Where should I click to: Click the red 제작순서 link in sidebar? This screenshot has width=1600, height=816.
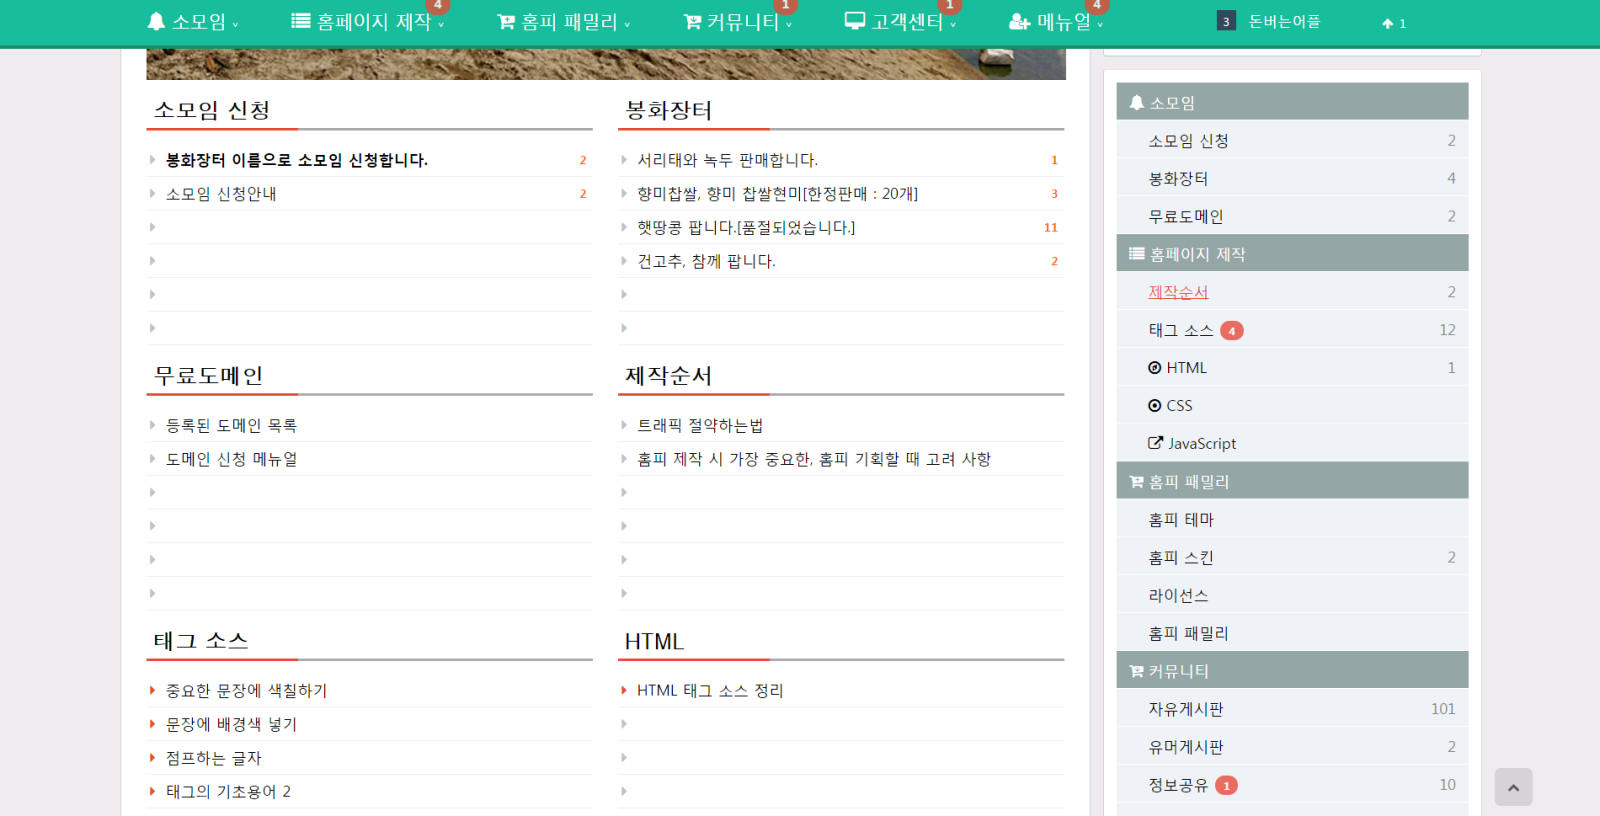click(x=1178, y=292)
